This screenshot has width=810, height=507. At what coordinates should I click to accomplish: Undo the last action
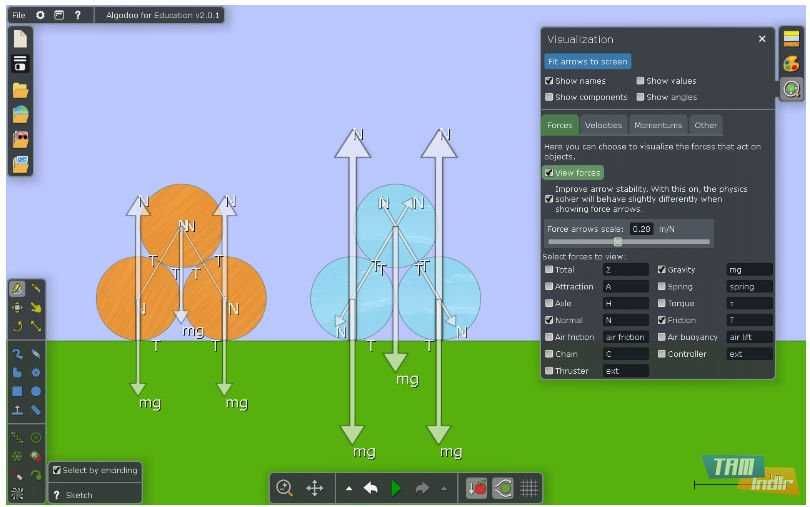coord(370,488)
